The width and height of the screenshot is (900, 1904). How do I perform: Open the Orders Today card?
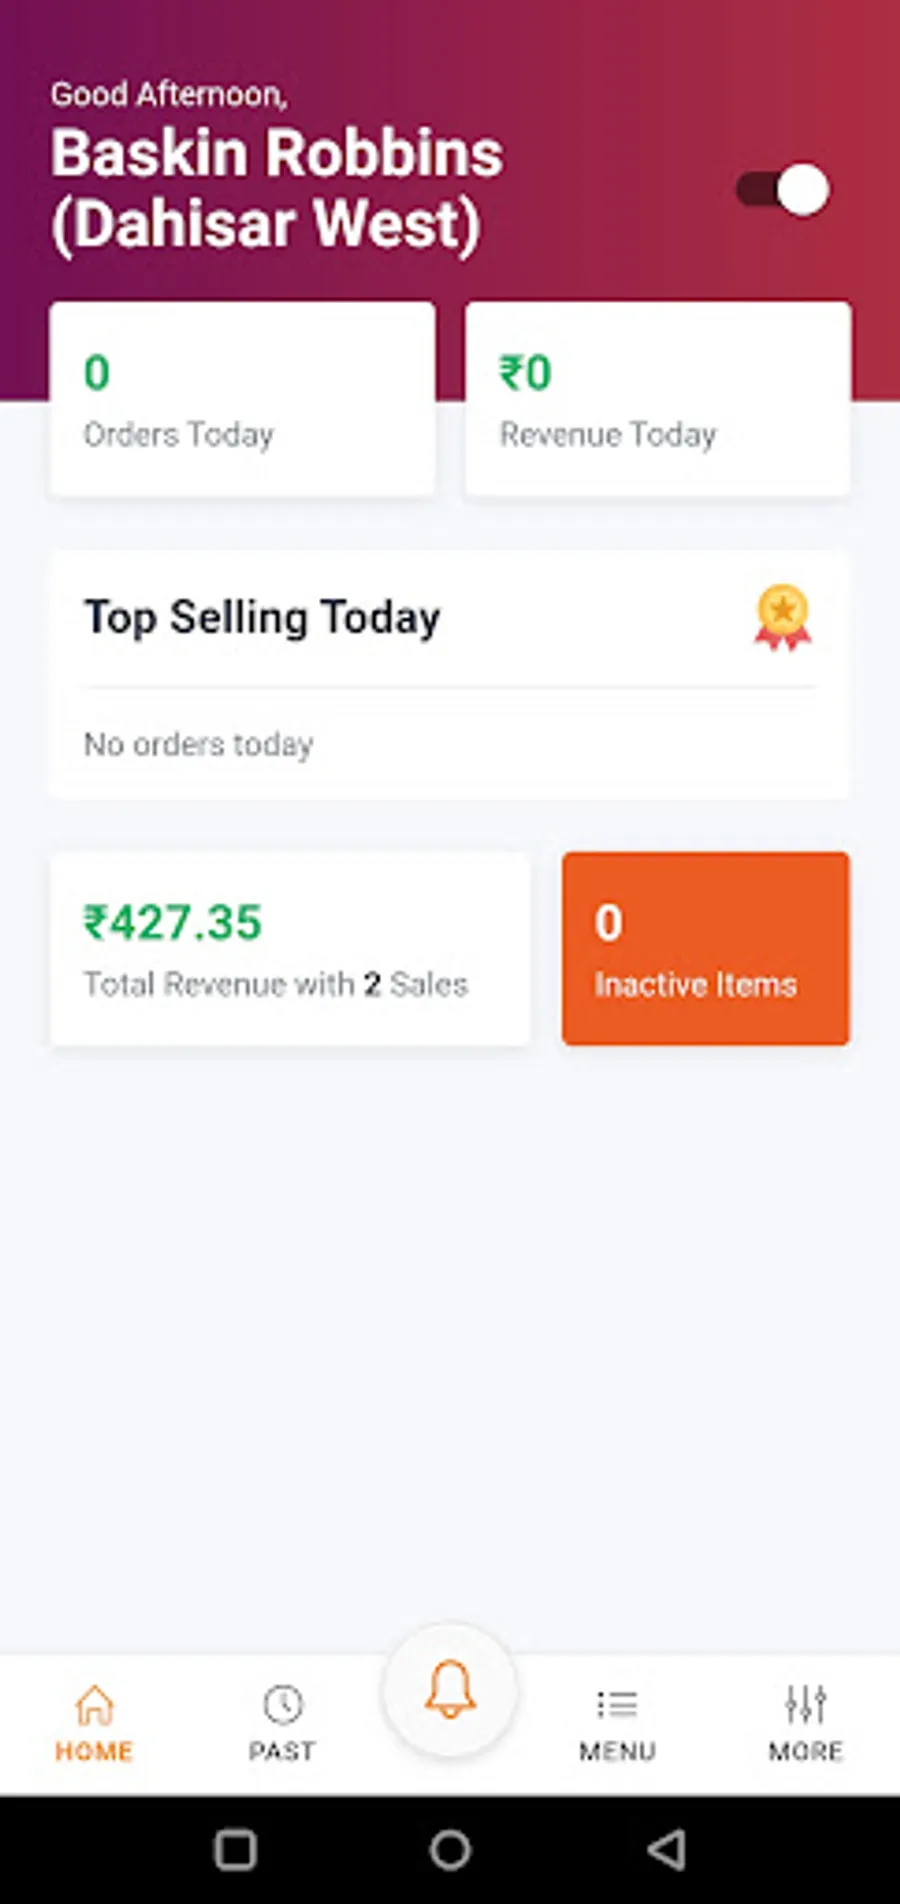pos(243,399)
